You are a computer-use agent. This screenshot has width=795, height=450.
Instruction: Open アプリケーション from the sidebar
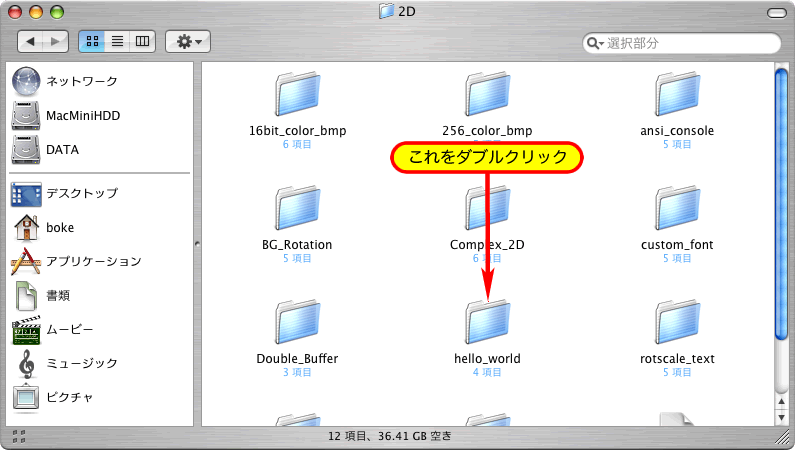(76, 261)
